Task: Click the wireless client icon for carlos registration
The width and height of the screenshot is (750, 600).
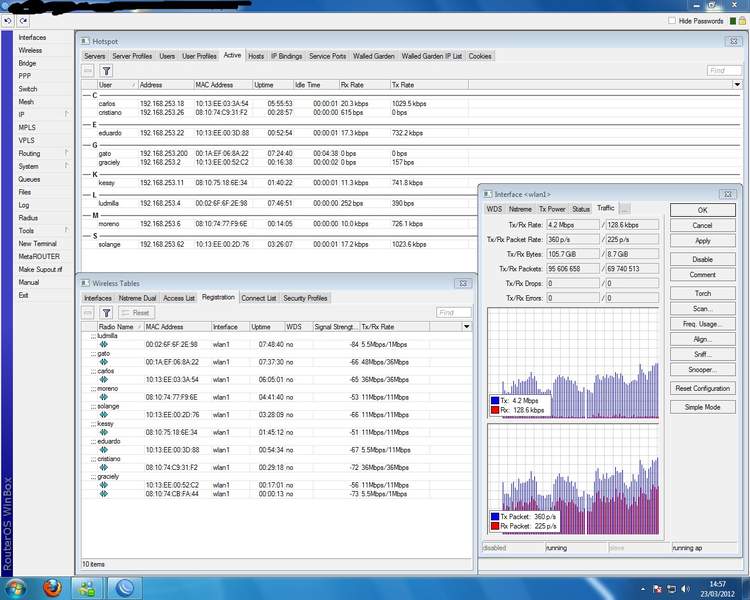Action: (x=103, y=379)
